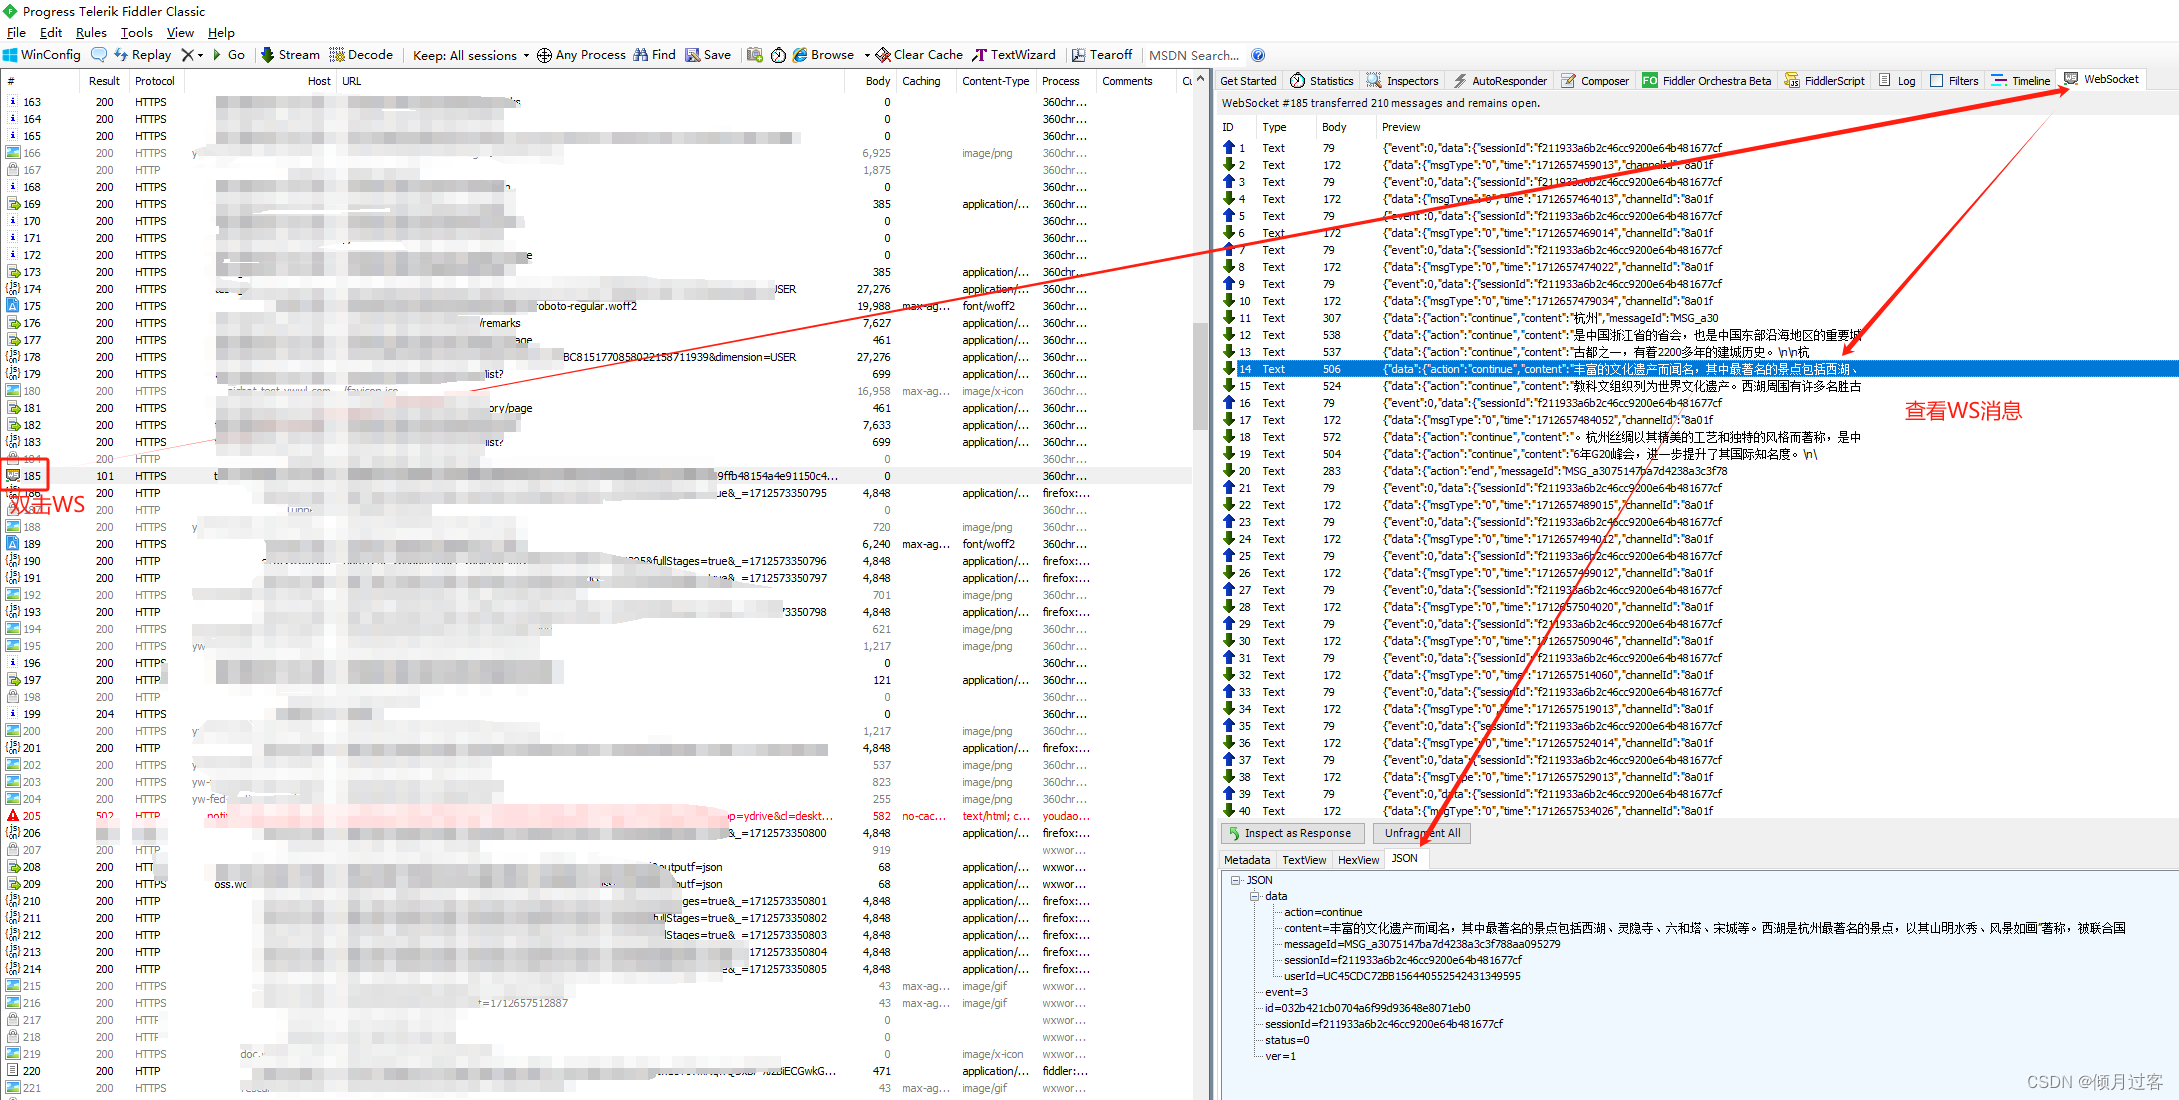Open the Rules menu
Image resolution: width=2179 pixels, height=1100 pixels.
pyautogui.click(x=91, y=32)
